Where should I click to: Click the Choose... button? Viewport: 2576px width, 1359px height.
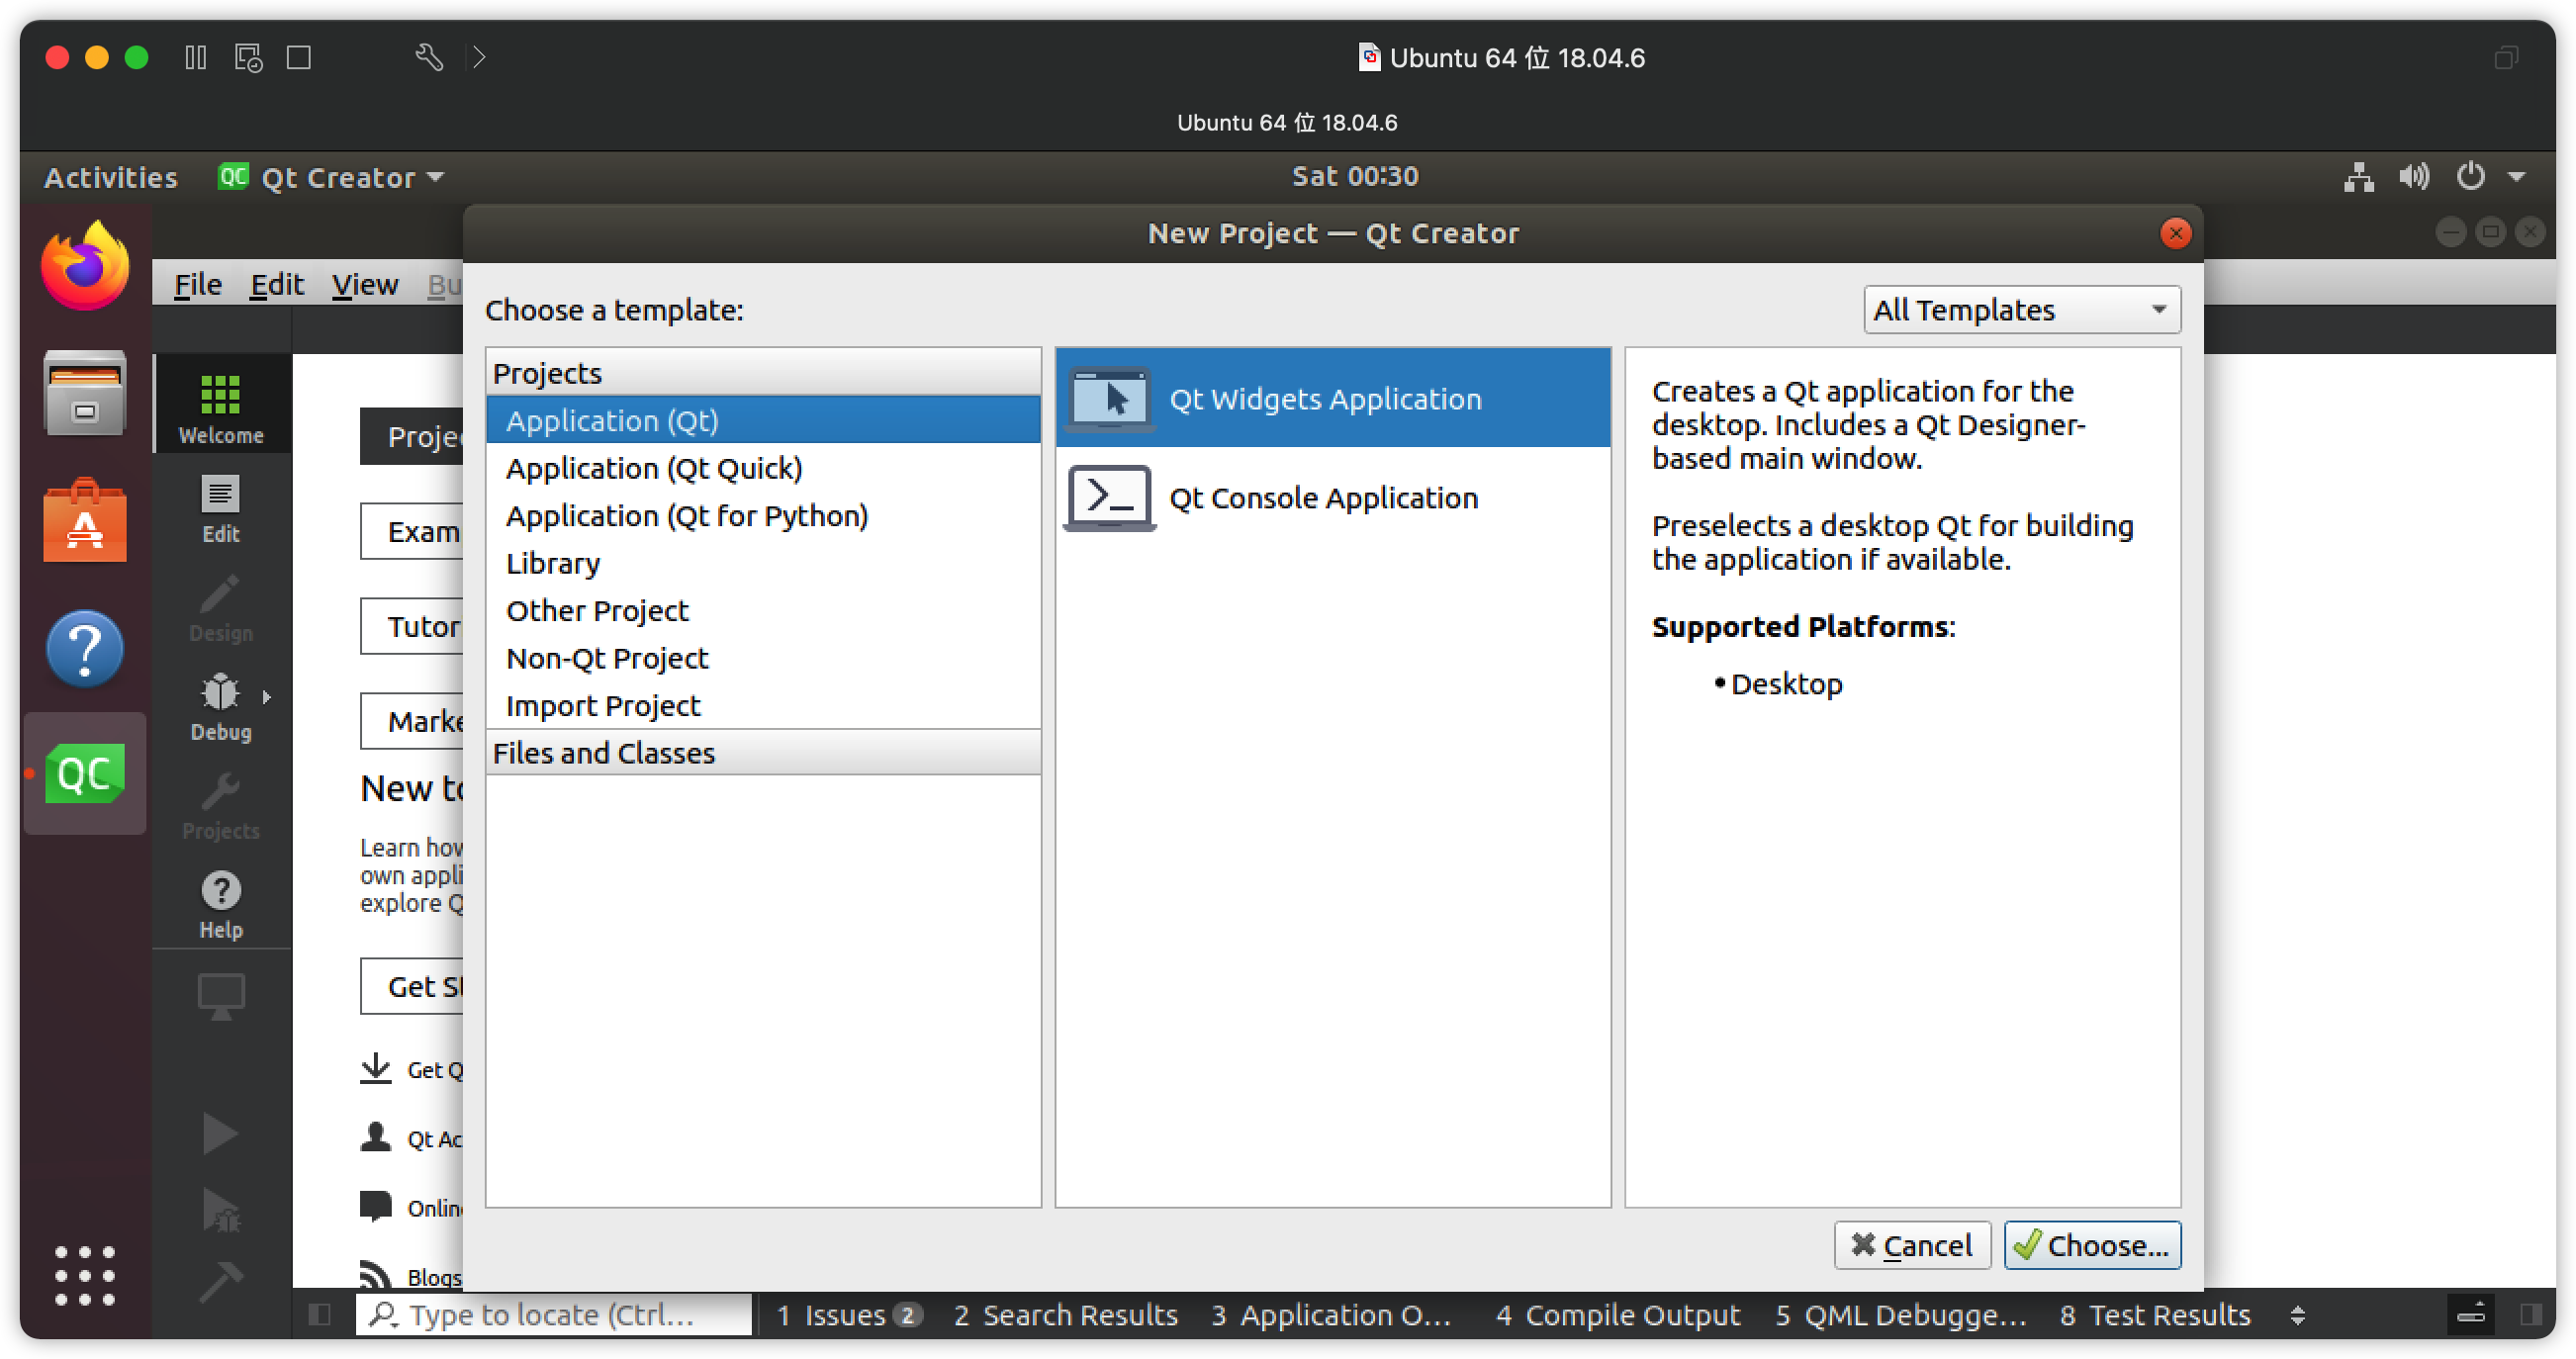click(x=2092, y=1245)
